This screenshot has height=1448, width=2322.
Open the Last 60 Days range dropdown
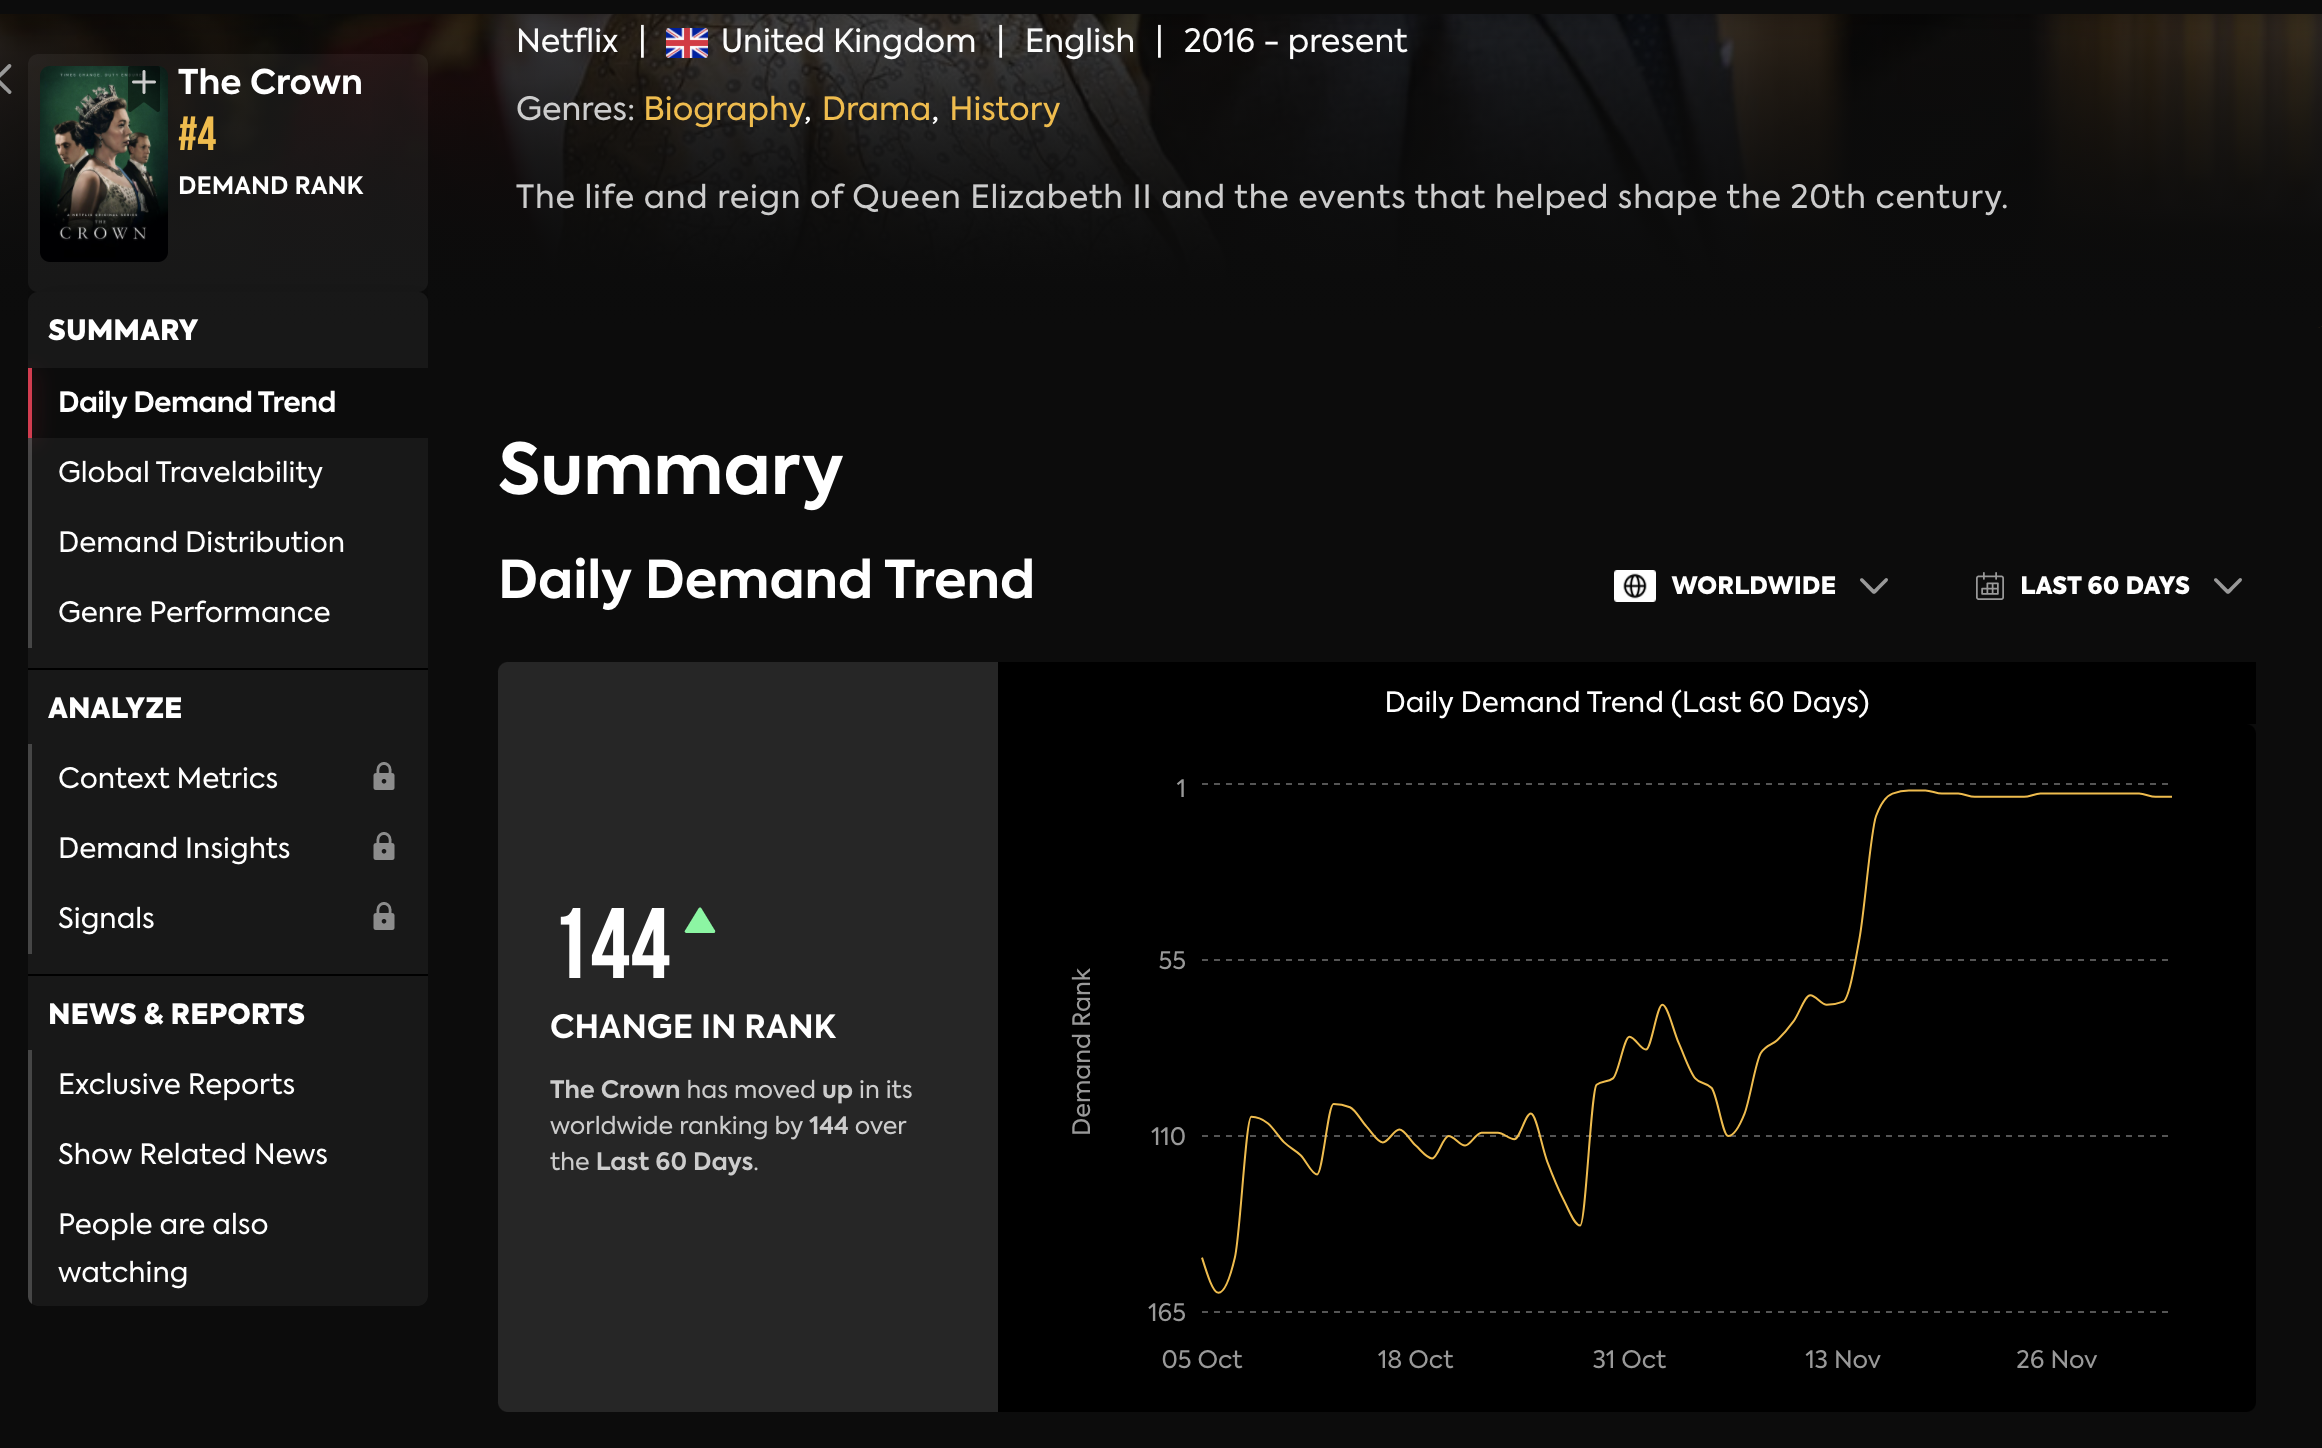pos(2227,585)
